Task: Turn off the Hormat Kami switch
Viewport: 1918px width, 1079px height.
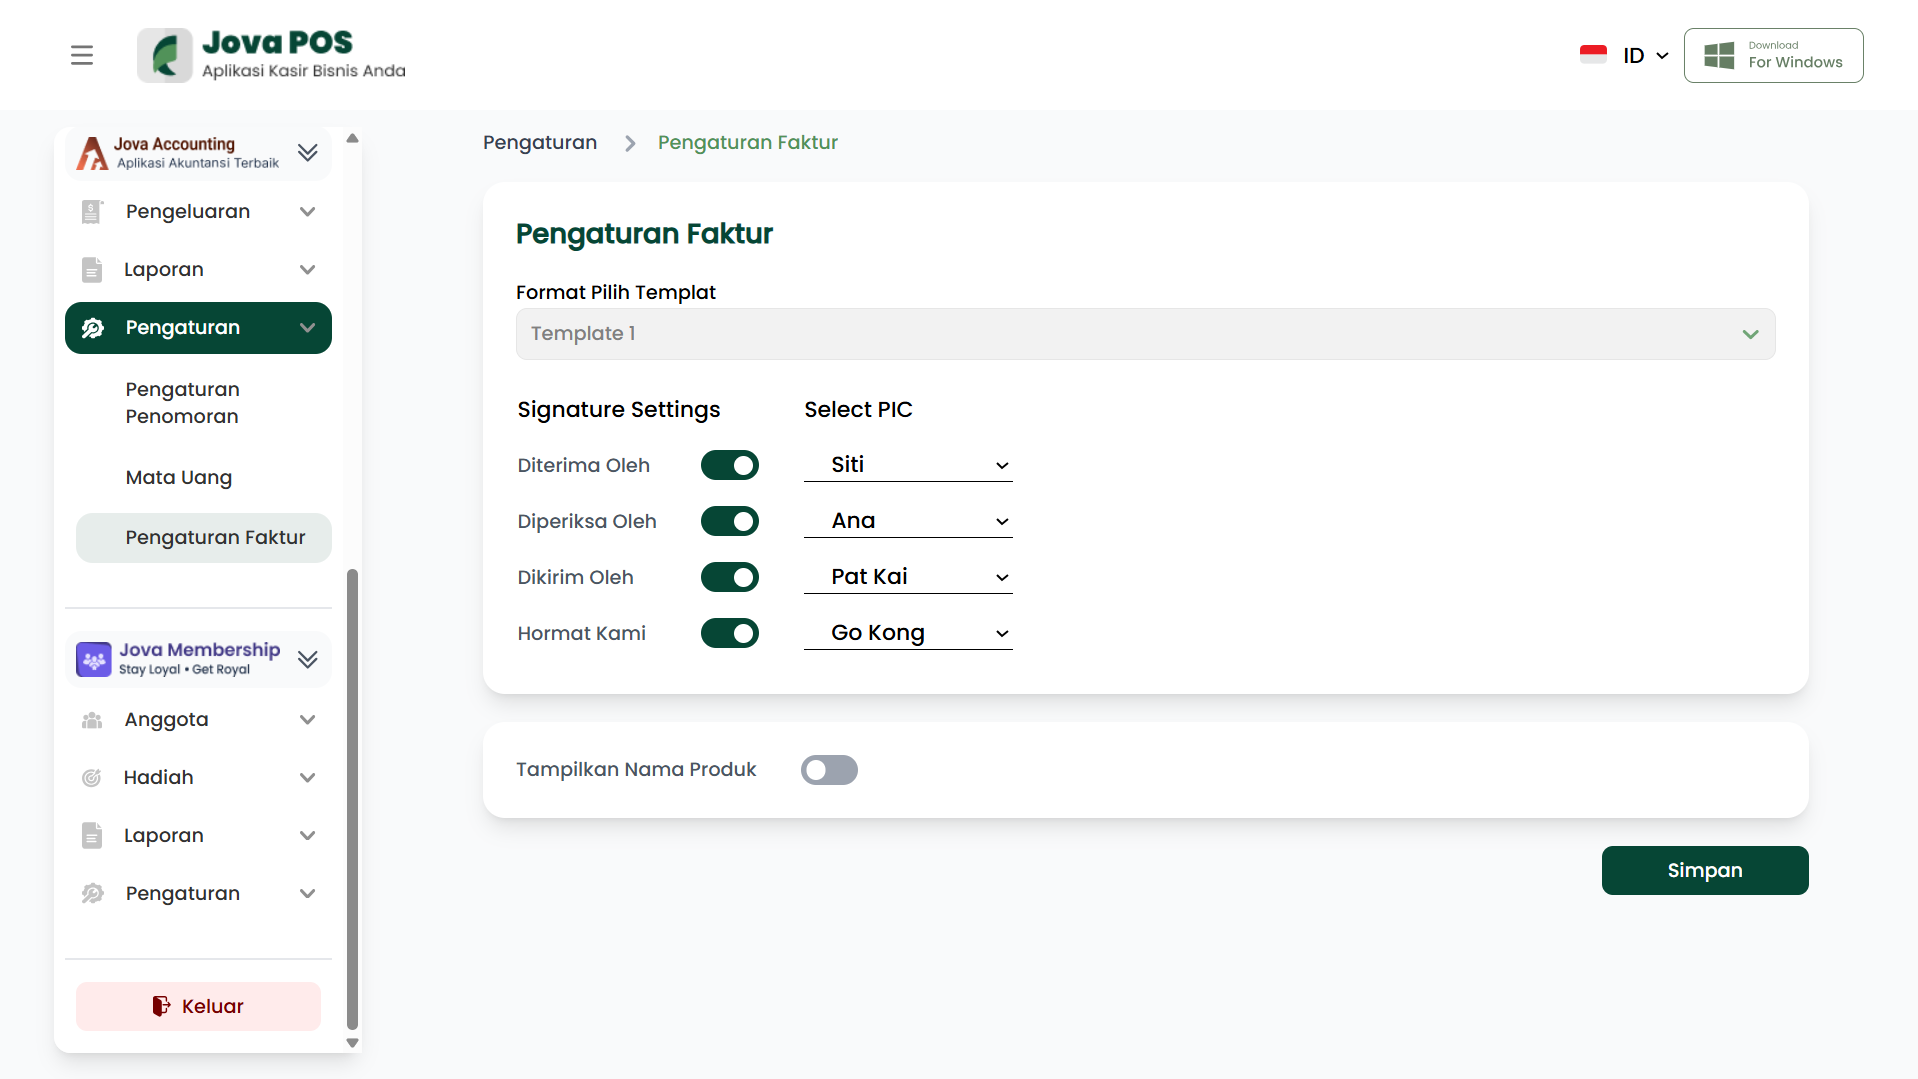Action: click(x=730, y=633)
